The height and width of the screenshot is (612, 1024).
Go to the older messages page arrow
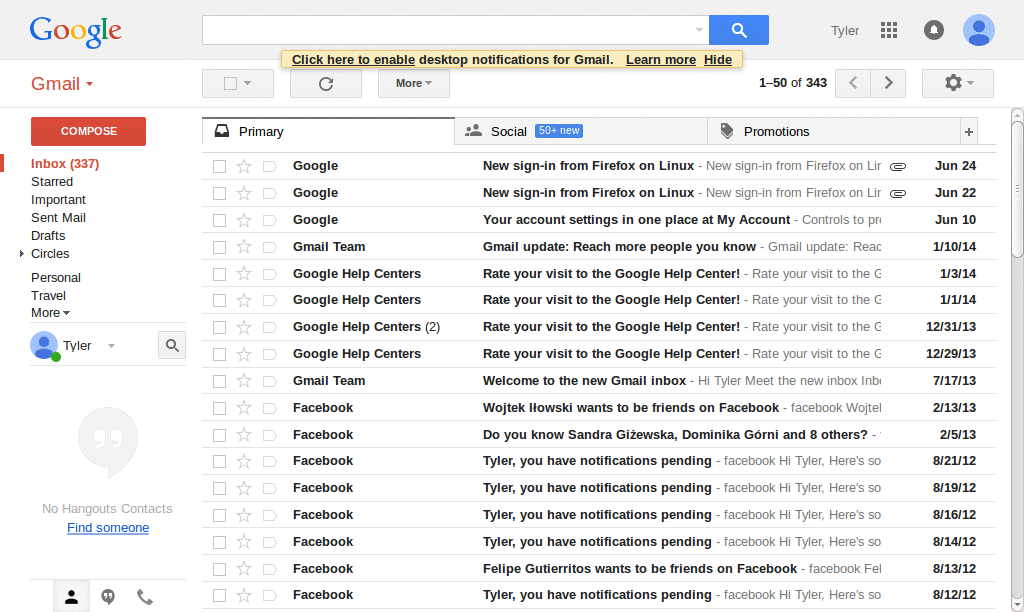click(x=888, y=83)
